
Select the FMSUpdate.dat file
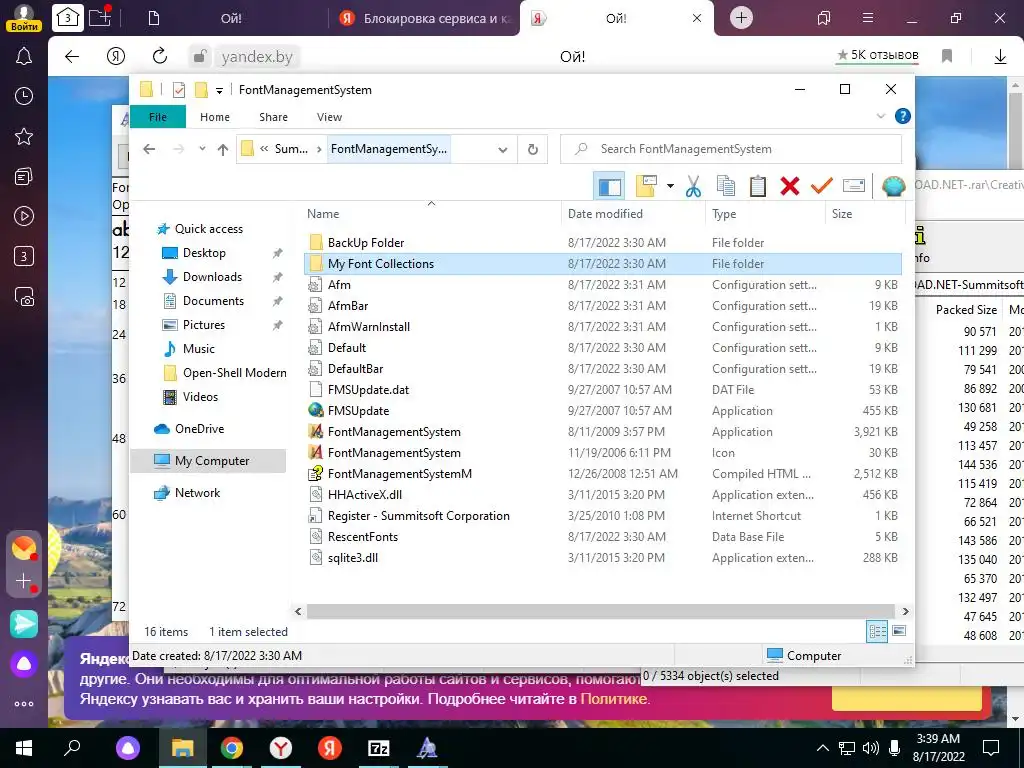602,390
